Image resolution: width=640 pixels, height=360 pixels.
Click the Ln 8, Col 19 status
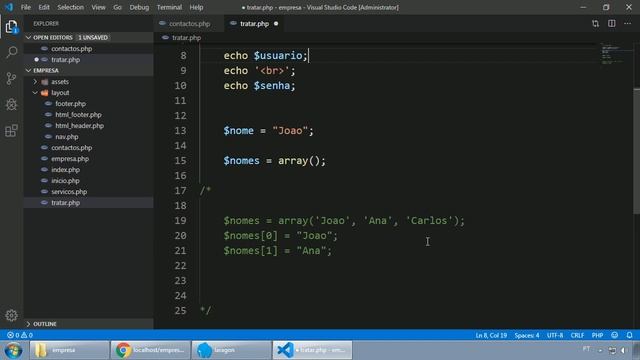[491, 335]
